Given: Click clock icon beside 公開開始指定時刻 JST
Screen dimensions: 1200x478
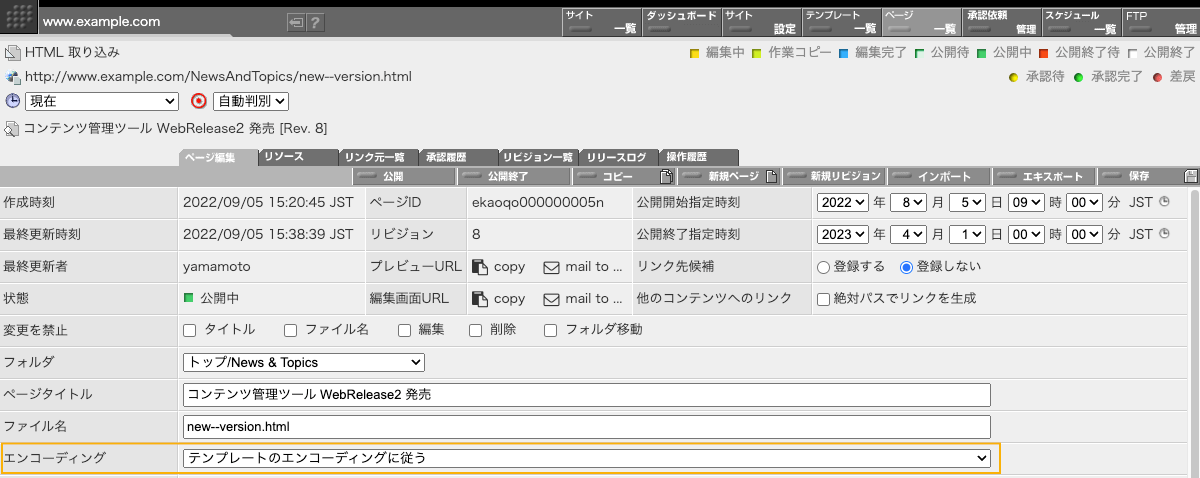Looking at the screenshot, I should 1163,202.
